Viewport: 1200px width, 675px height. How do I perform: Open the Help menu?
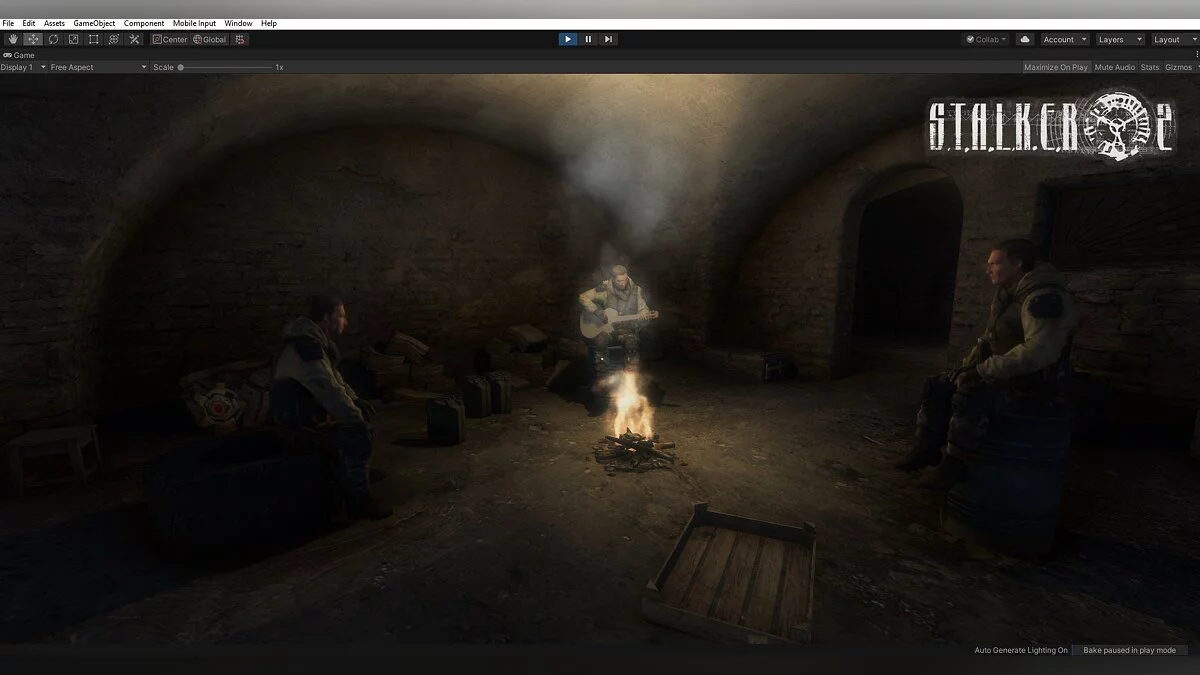tap(269, 23)
